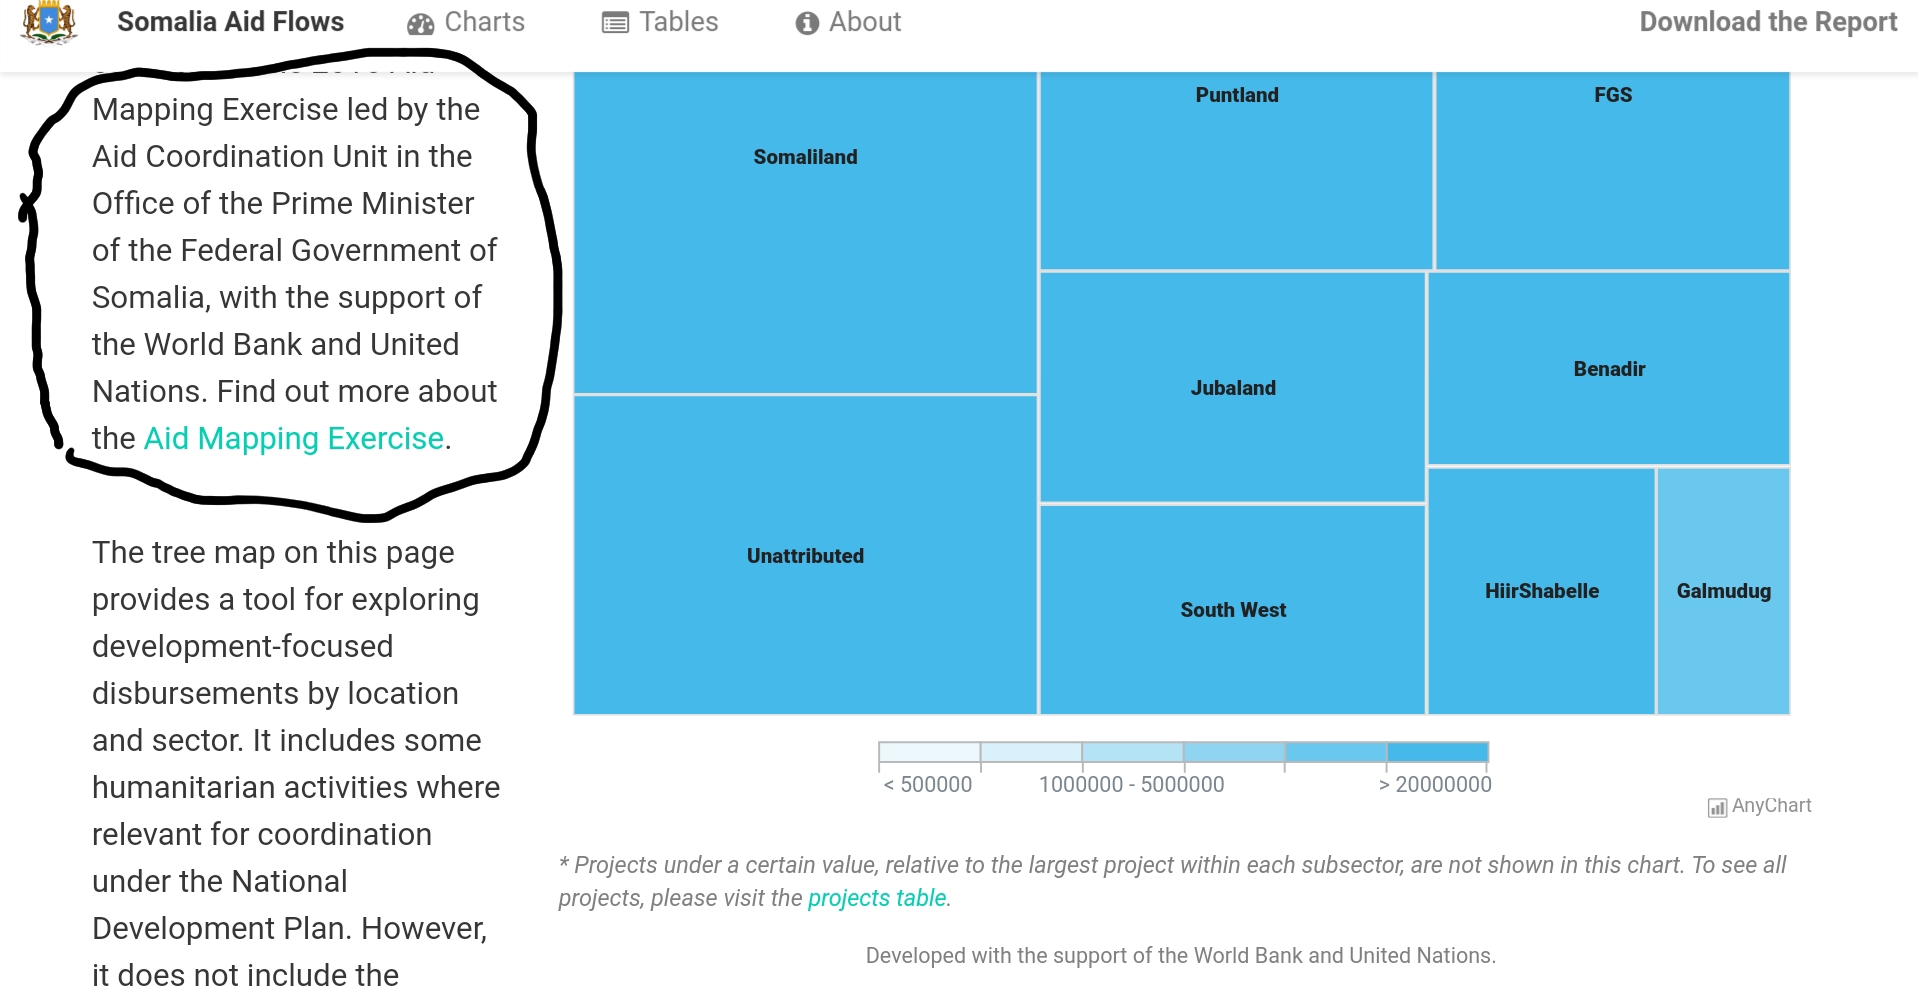Open the Jubaland treemap tile
This screenshot has height=990, width=1918.
tap(1232, 387)
